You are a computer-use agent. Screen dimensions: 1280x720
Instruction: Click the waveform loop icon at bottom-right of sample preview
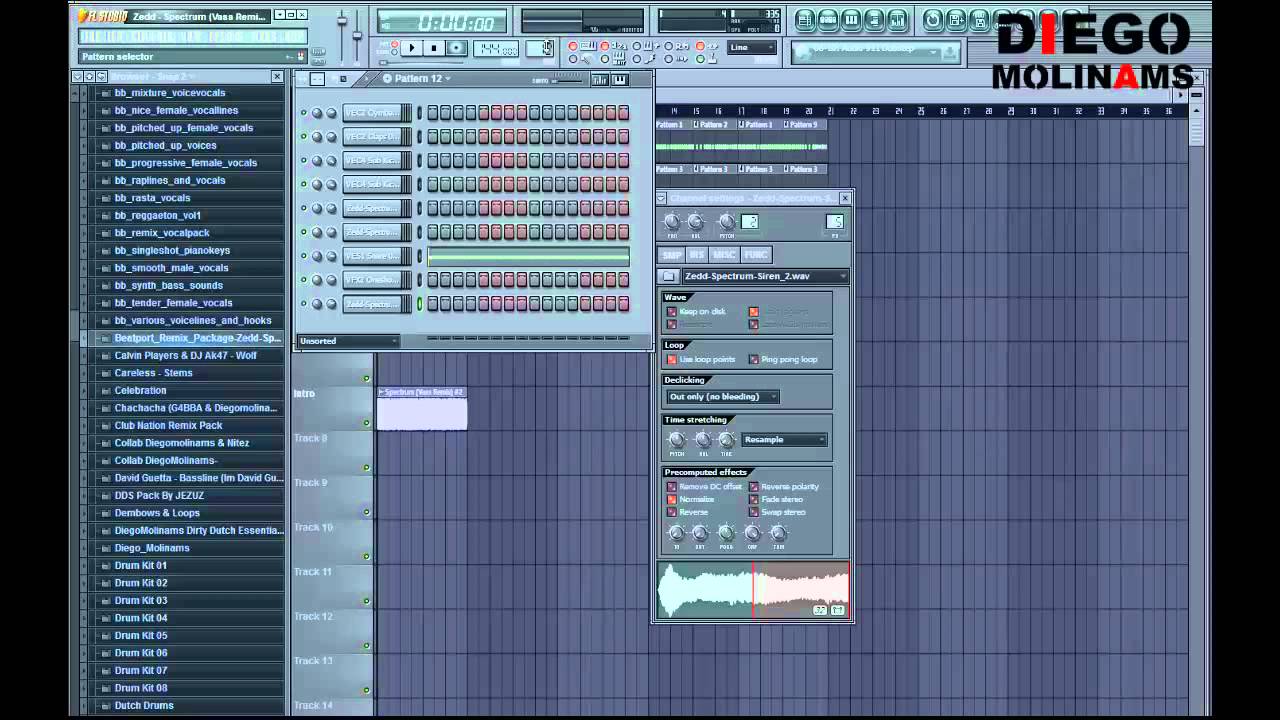(x=820, y=610)
